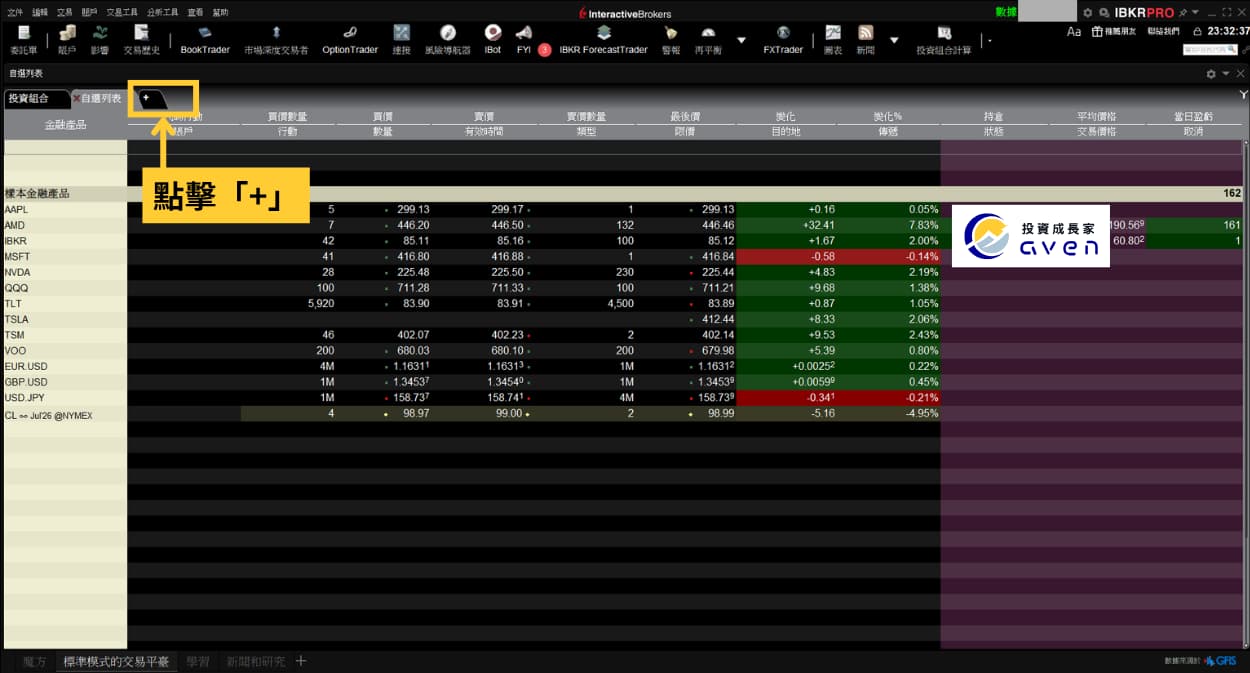
Task: Click the filter funnel icon above the table
Action: point(1243,95)
